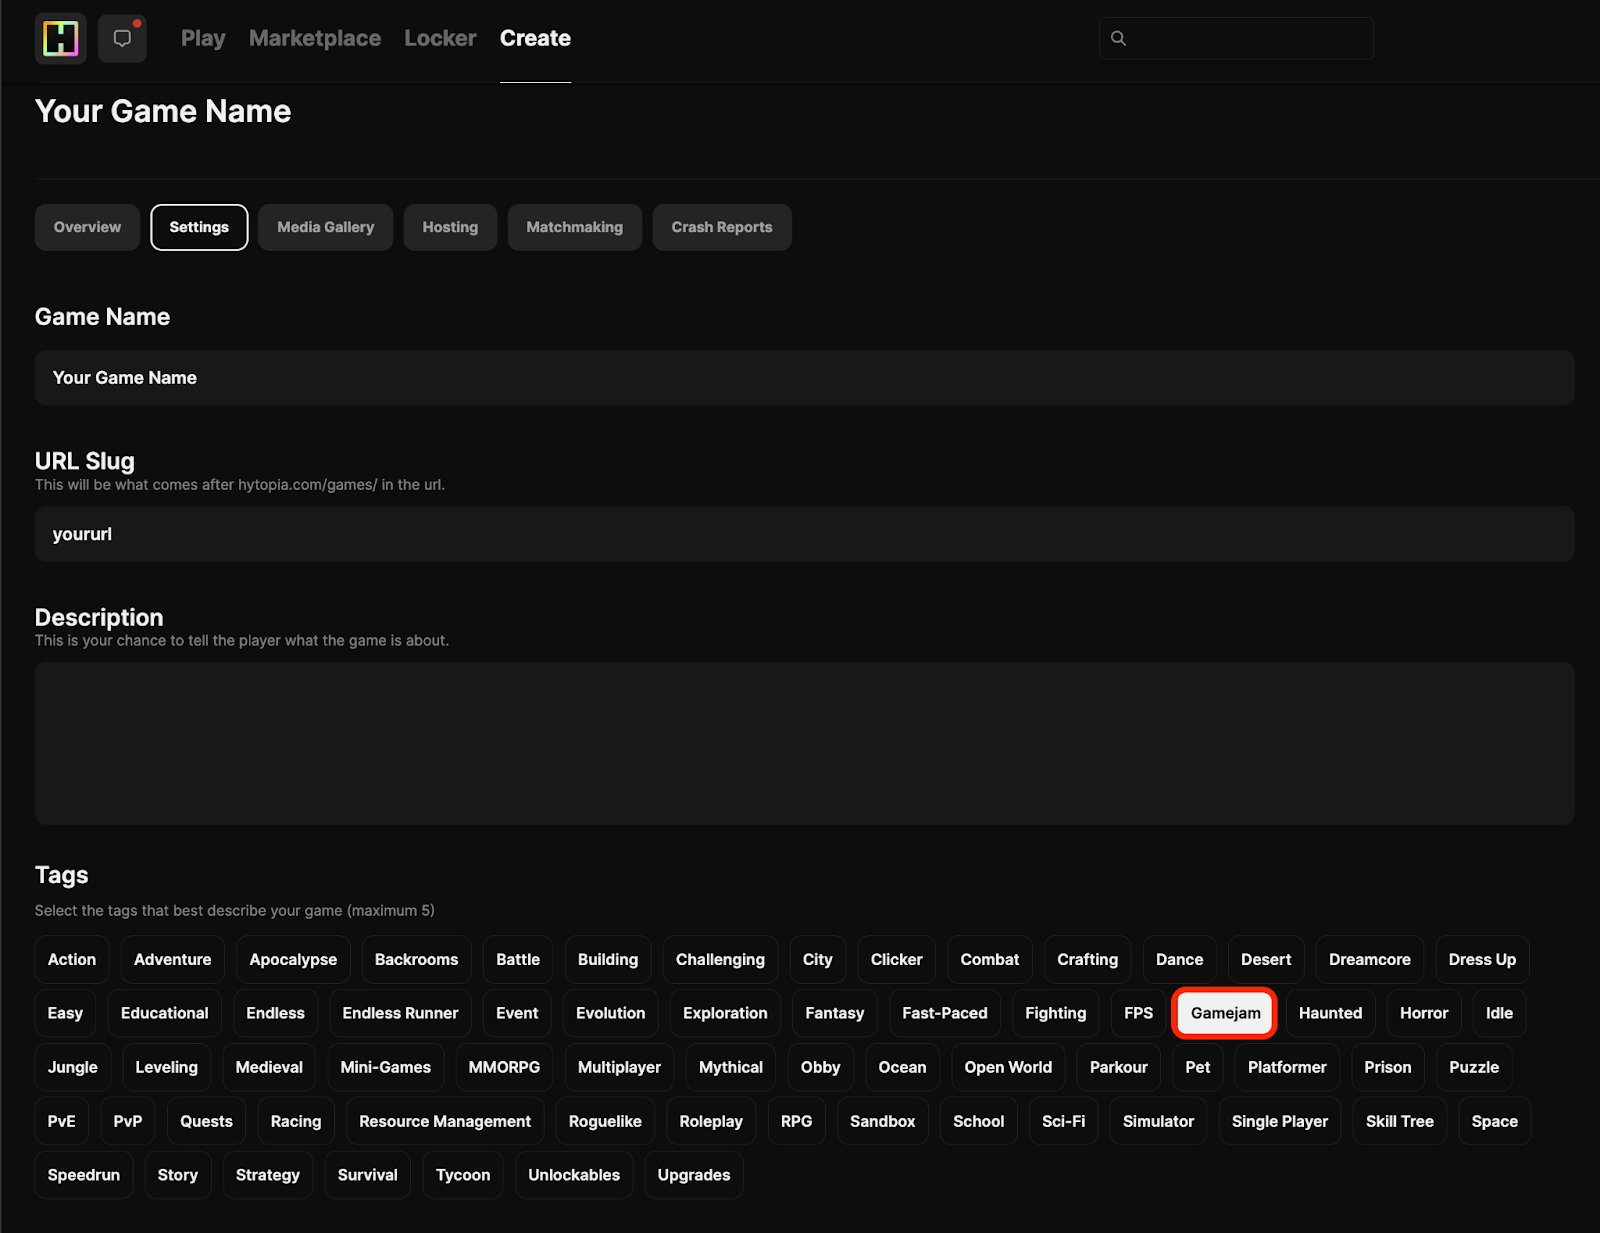Switch to the Overview tab
This screenshot has width=1600, height=1233.
(x=87, y=227)
